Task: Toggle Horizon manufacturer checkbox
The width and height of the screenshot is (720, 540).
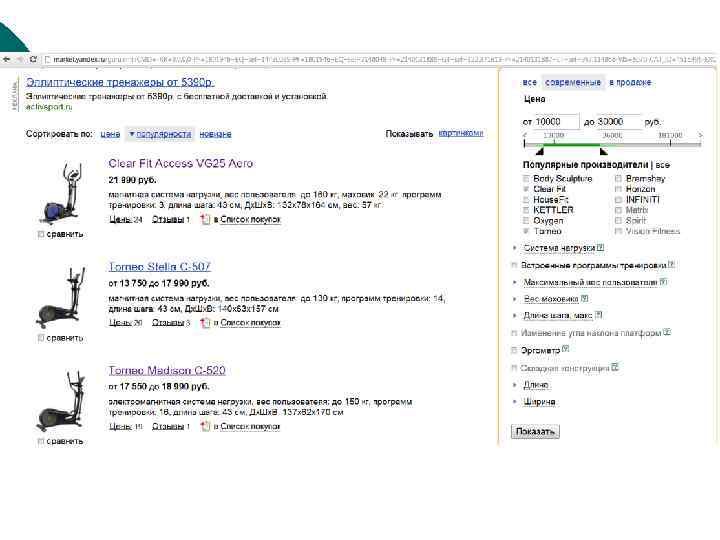Action: [619, 189]
